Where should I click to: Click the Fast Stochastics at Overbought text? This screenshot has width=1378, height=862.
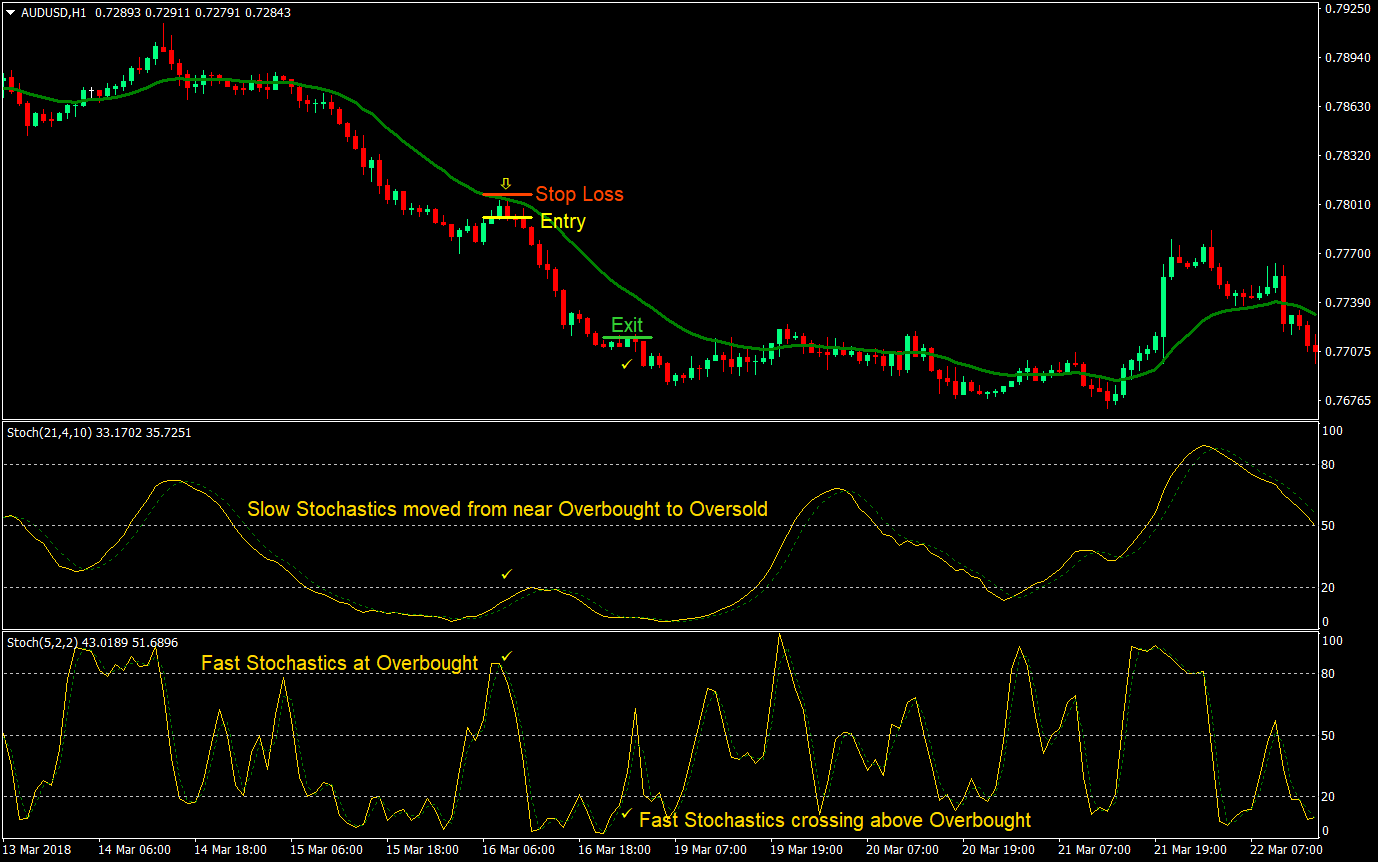click(x=340, y=663)
